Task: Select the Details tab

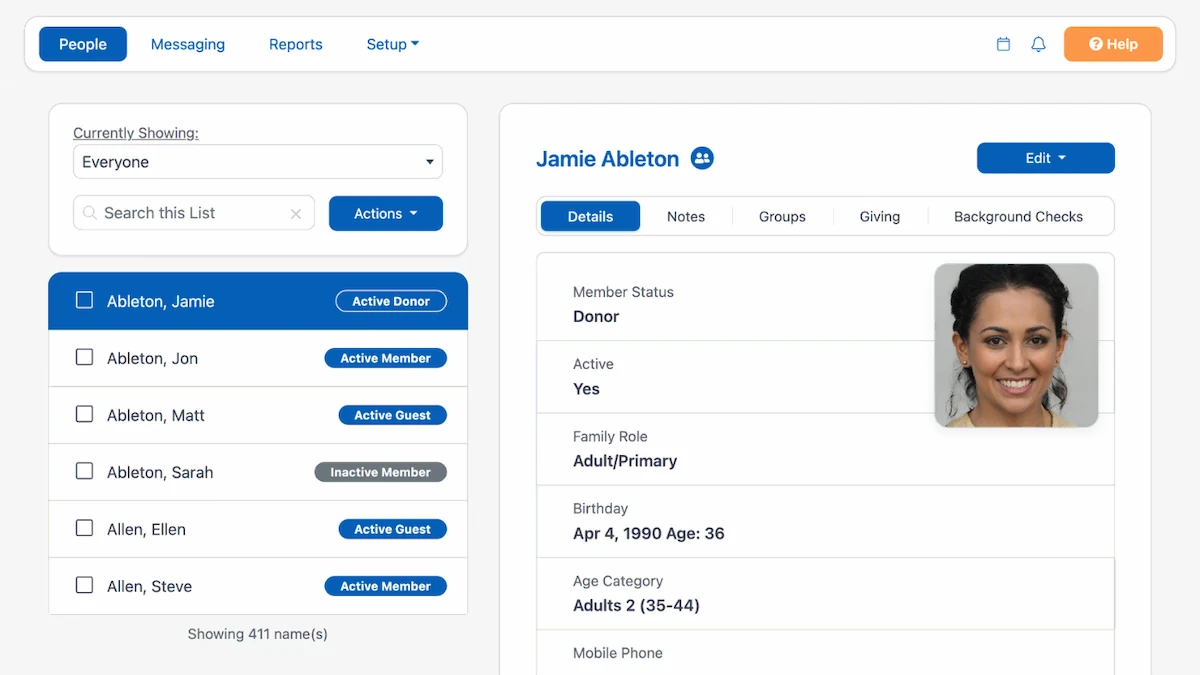Action: (x=590, y=216)
